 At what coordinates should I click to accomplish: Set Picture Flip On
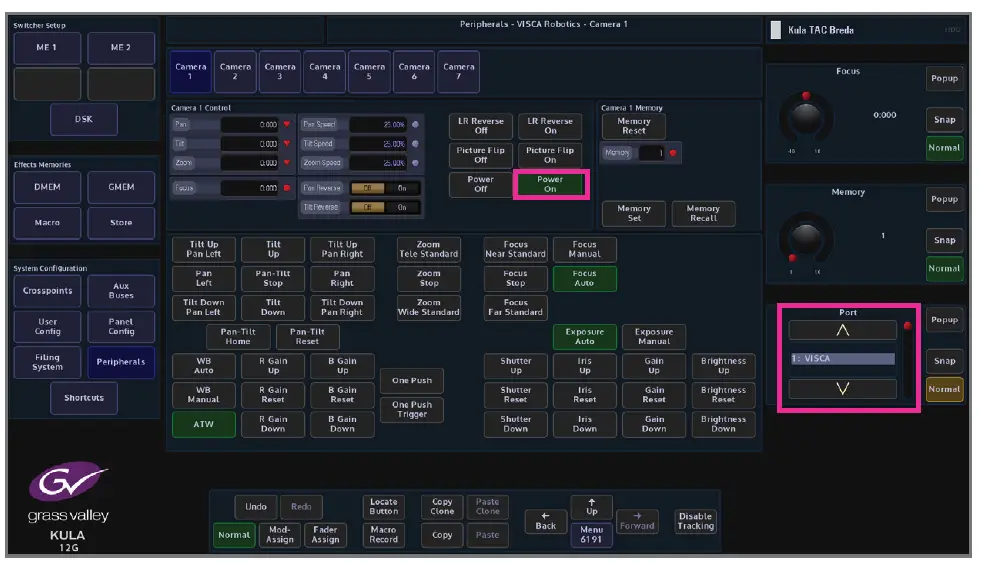[550, 155]
